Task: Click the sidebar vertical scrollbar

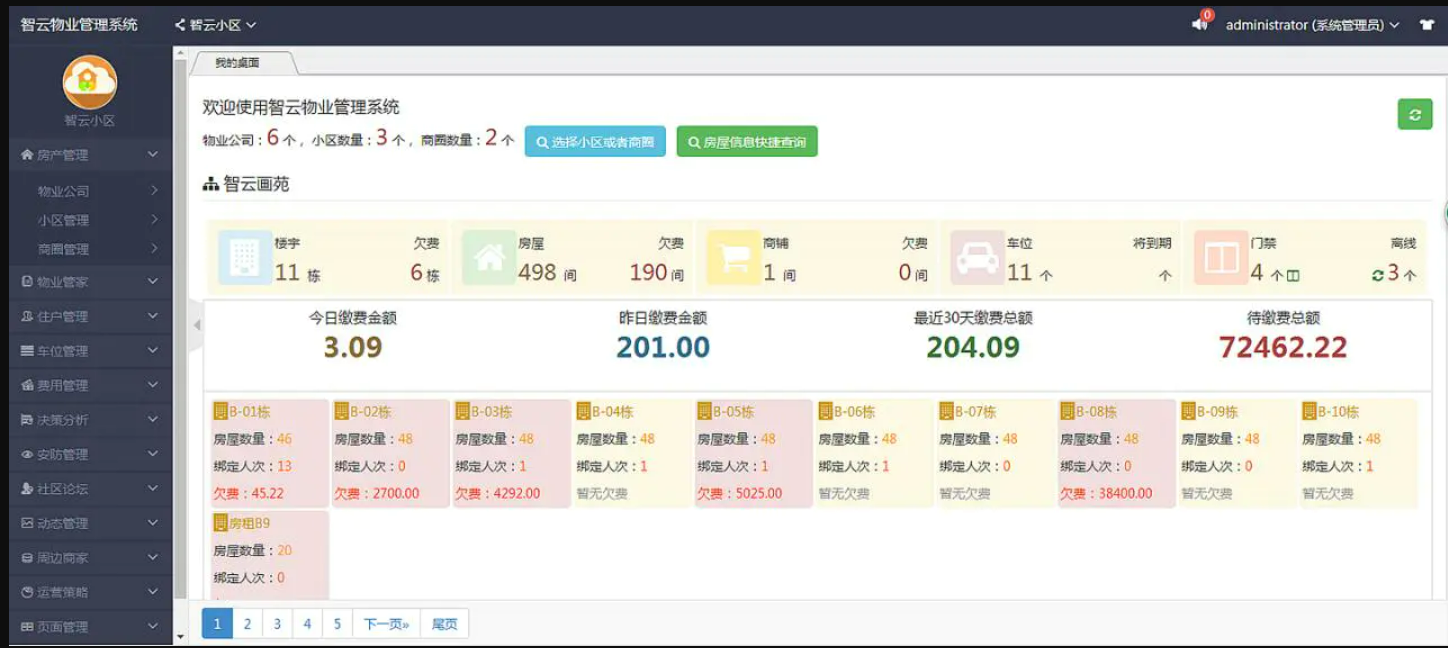Action: tap(180, 330)
